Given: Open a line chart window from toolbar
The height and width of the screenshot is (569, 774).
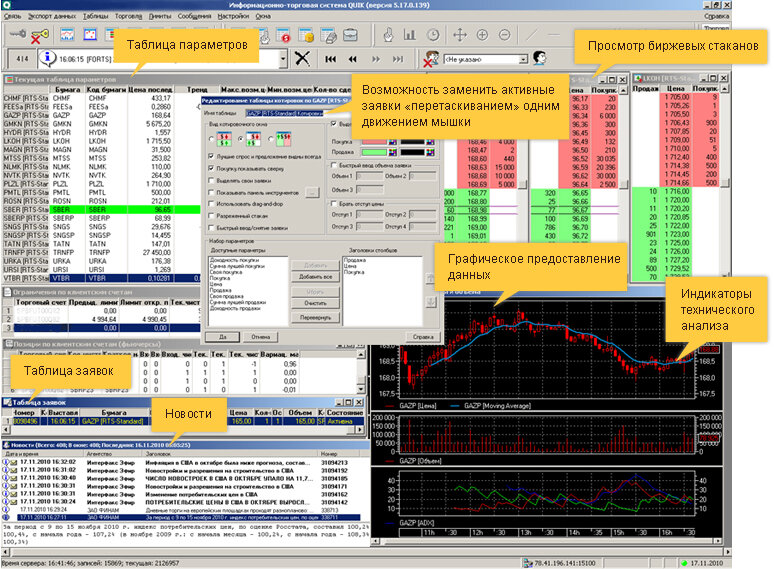Looking at the screenshot, I should [67, 35].
